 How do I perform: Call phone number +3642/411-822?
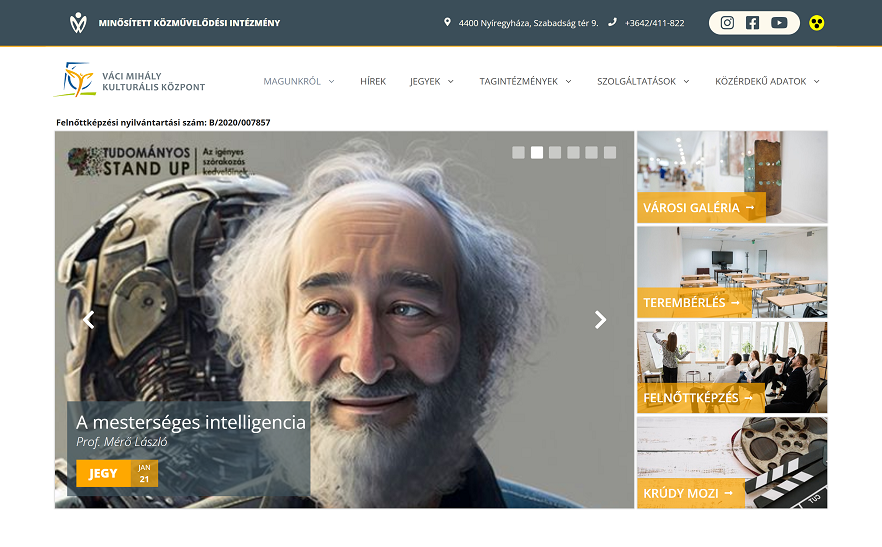(654, 23)
